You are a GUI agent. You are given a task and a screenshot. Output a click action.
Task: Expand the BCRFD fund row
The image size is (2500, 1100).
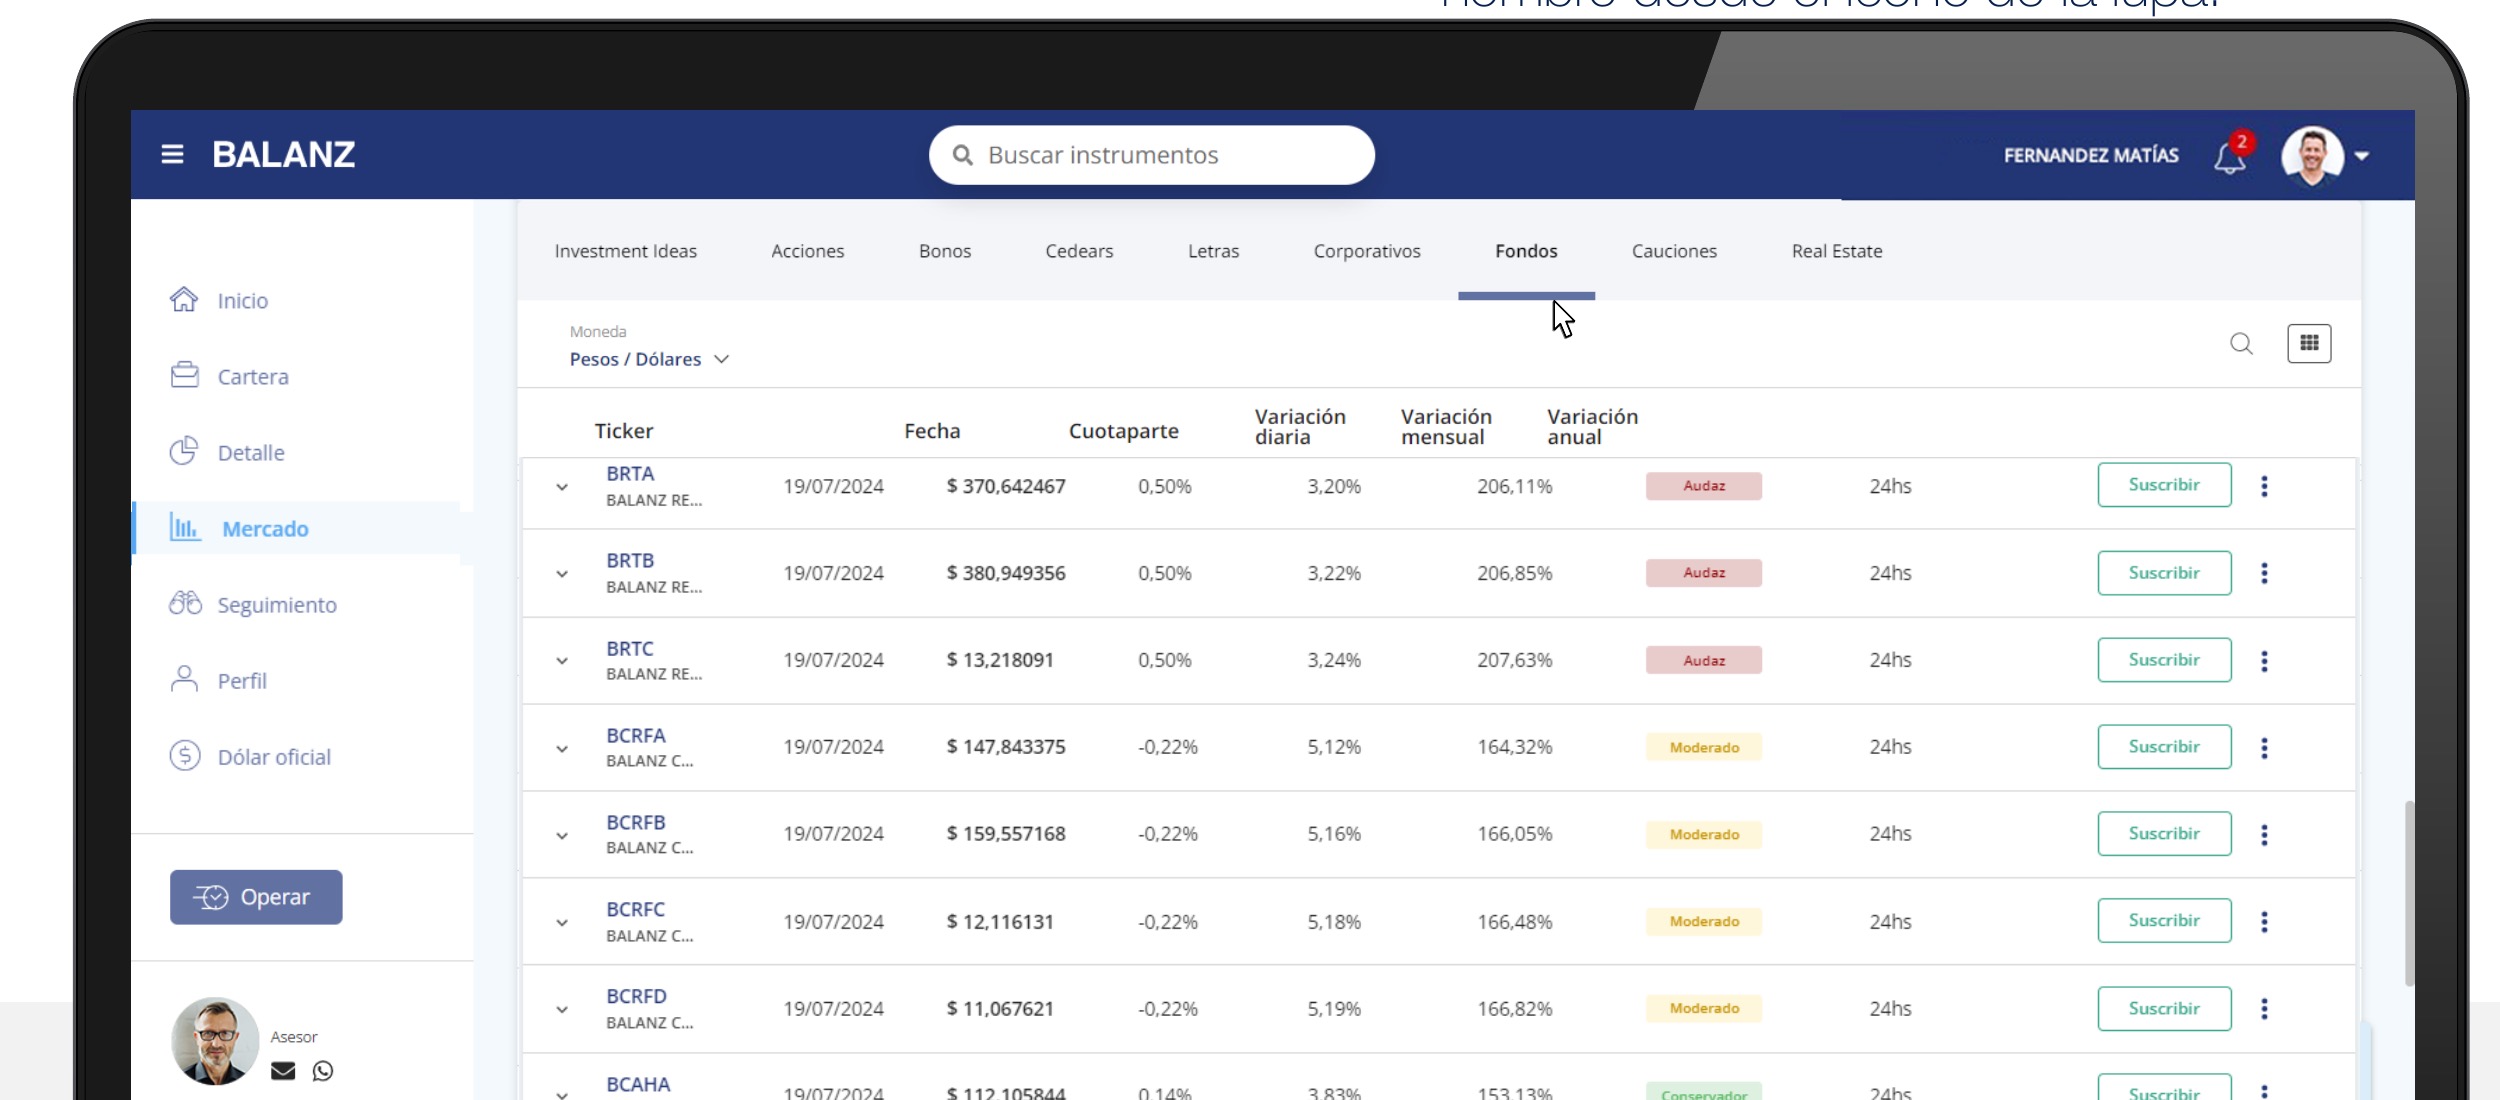tap(562, 1010)
